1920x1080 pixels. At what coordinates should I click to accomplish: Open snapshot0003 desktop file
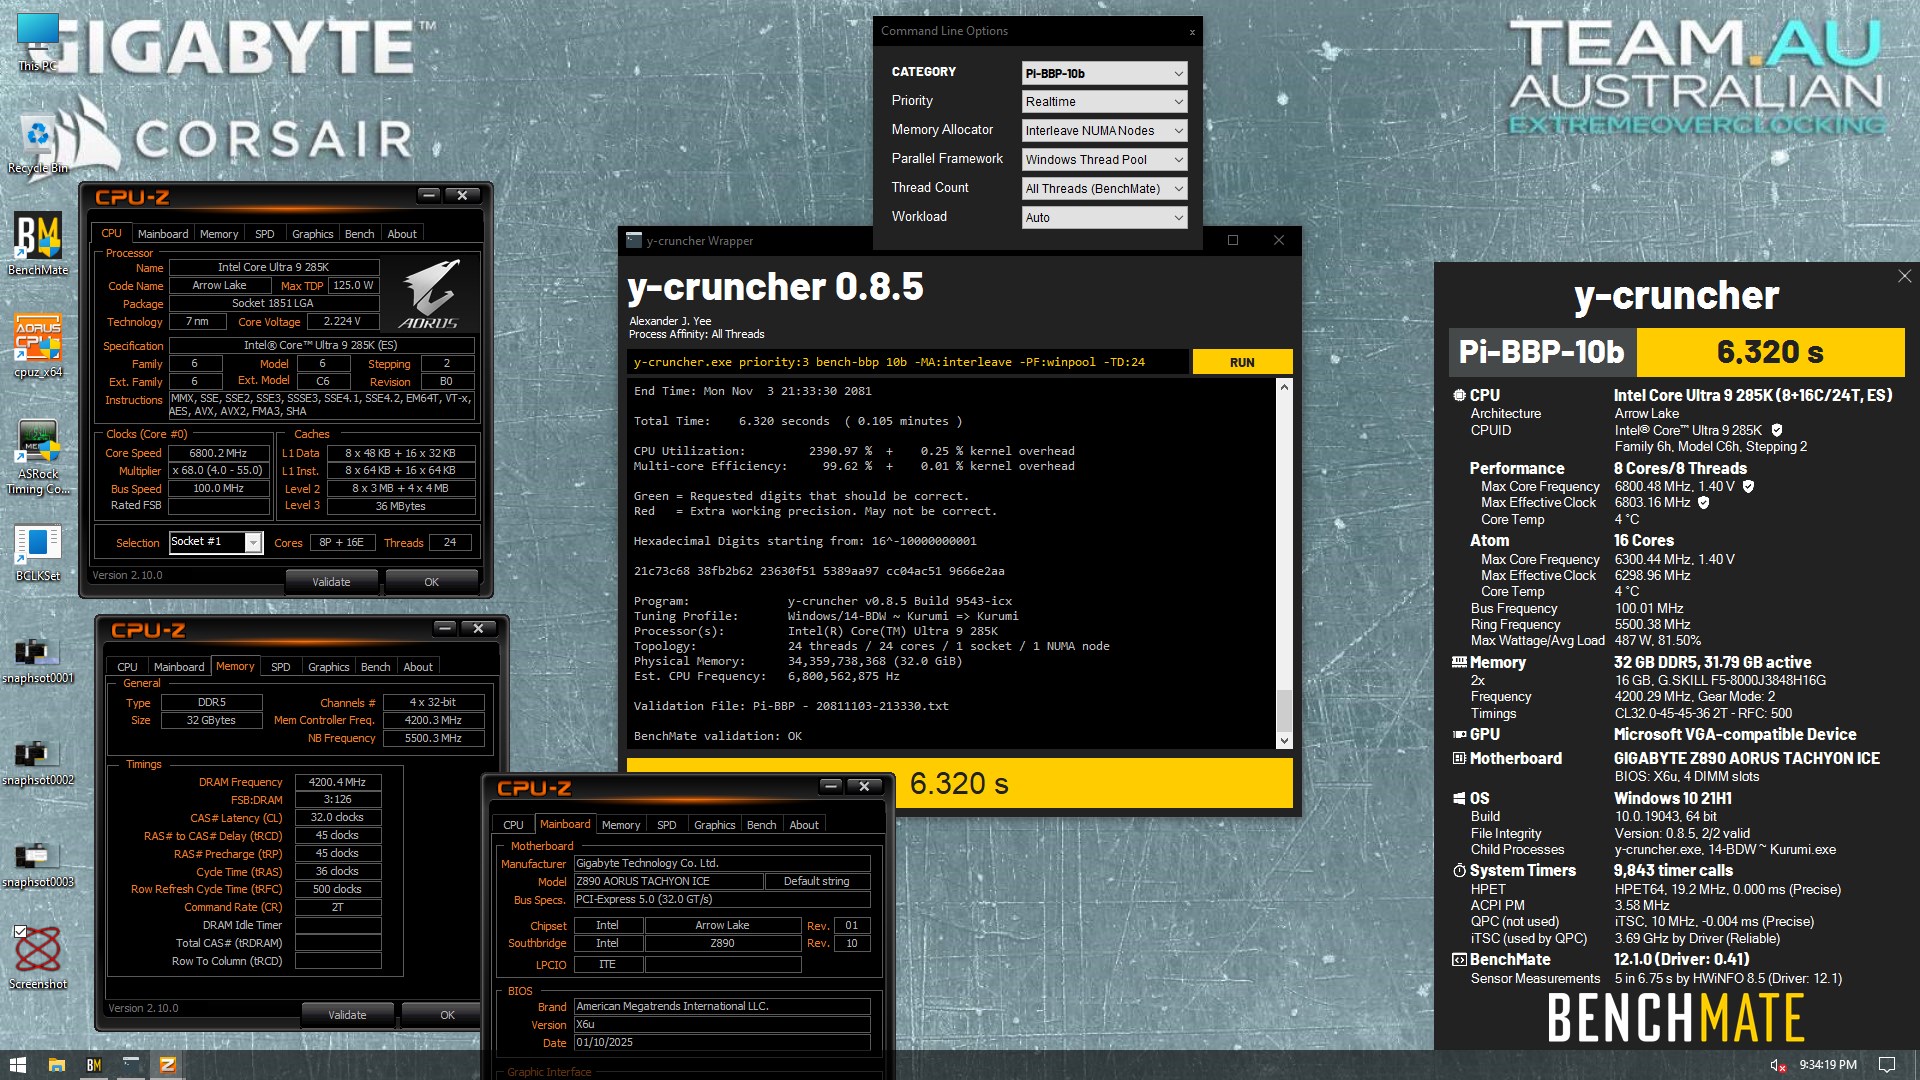(38, 864)
